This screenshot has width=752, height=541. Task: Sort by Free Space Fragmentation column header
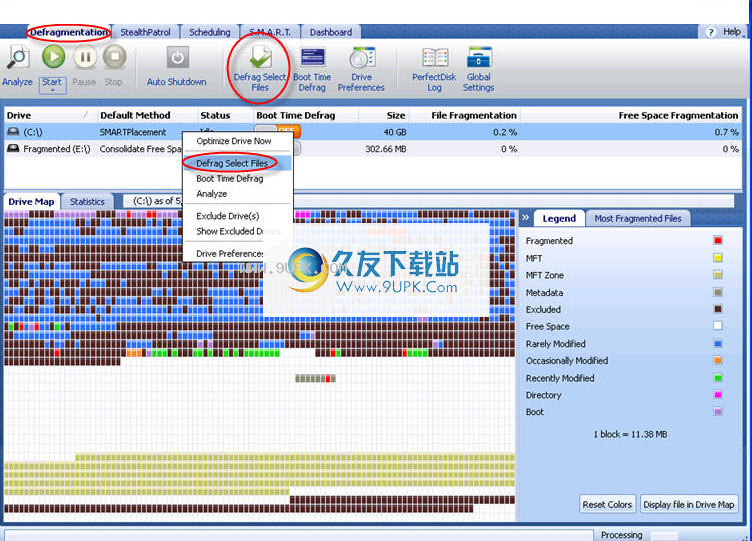point(631,116)
